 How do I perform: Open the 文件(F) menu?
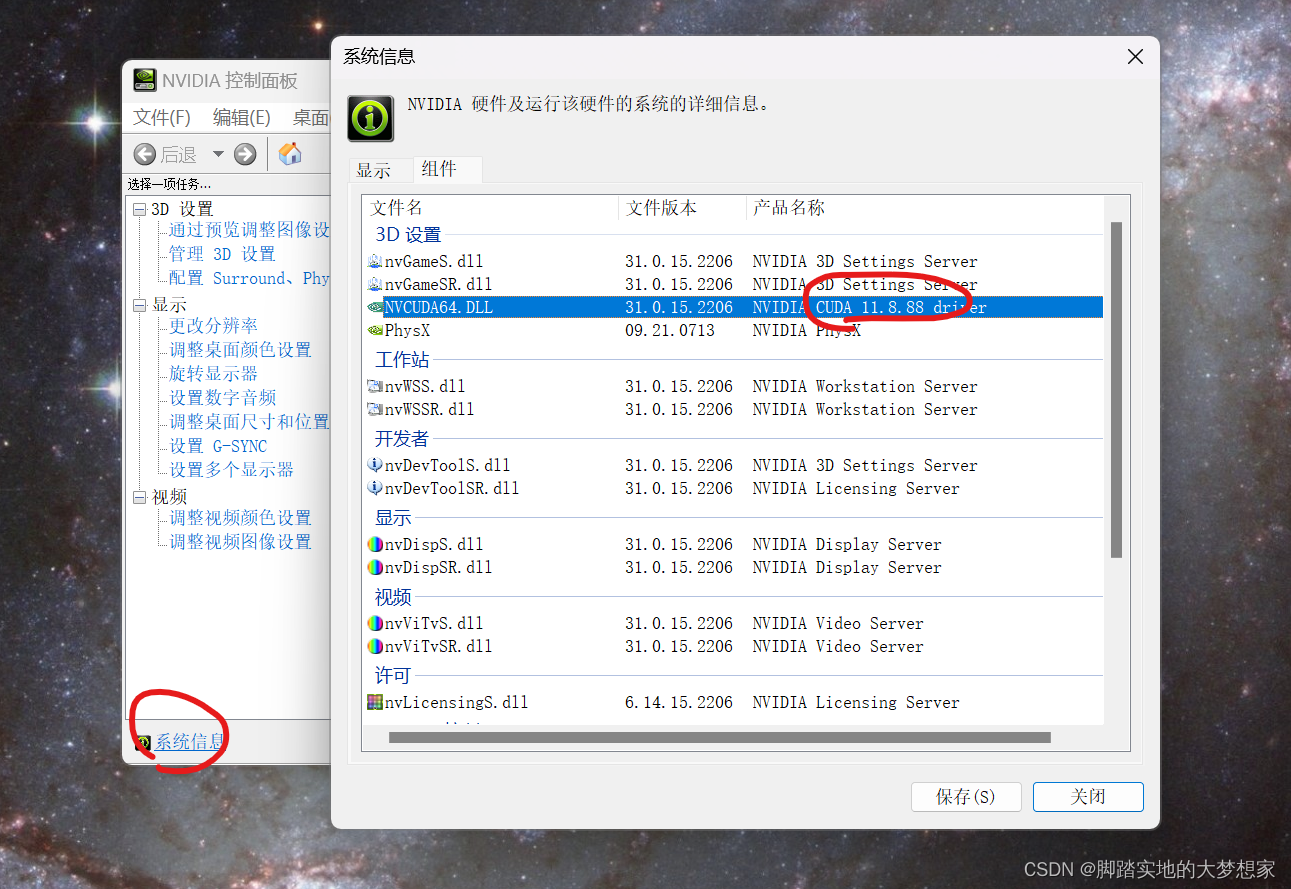pos(162,117)
